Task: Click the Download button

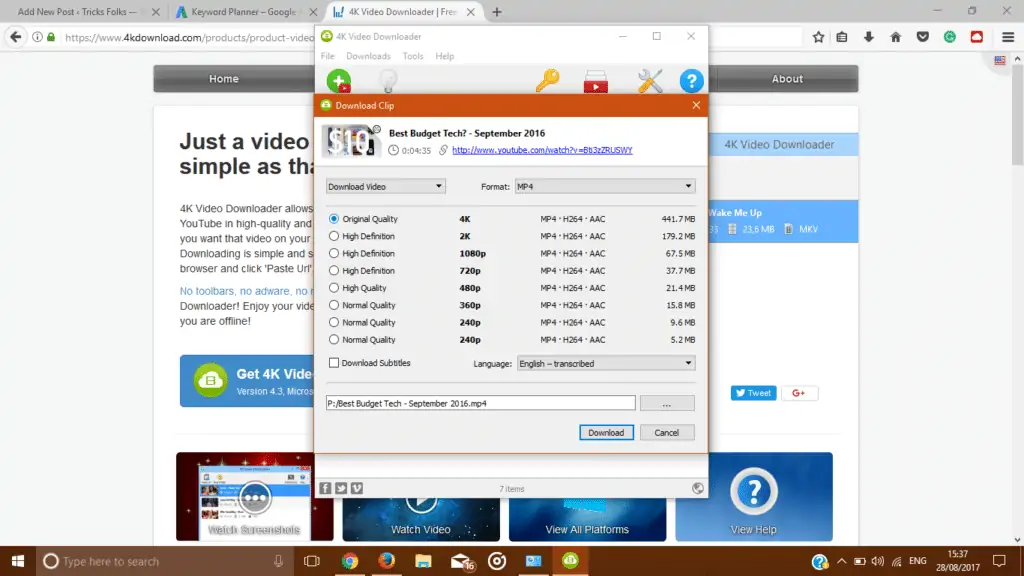Action: (606, 432)
